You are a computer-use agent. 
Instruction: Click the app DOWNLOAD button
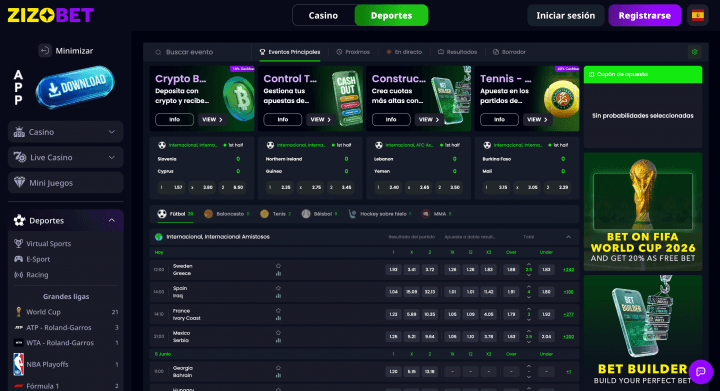75,86
